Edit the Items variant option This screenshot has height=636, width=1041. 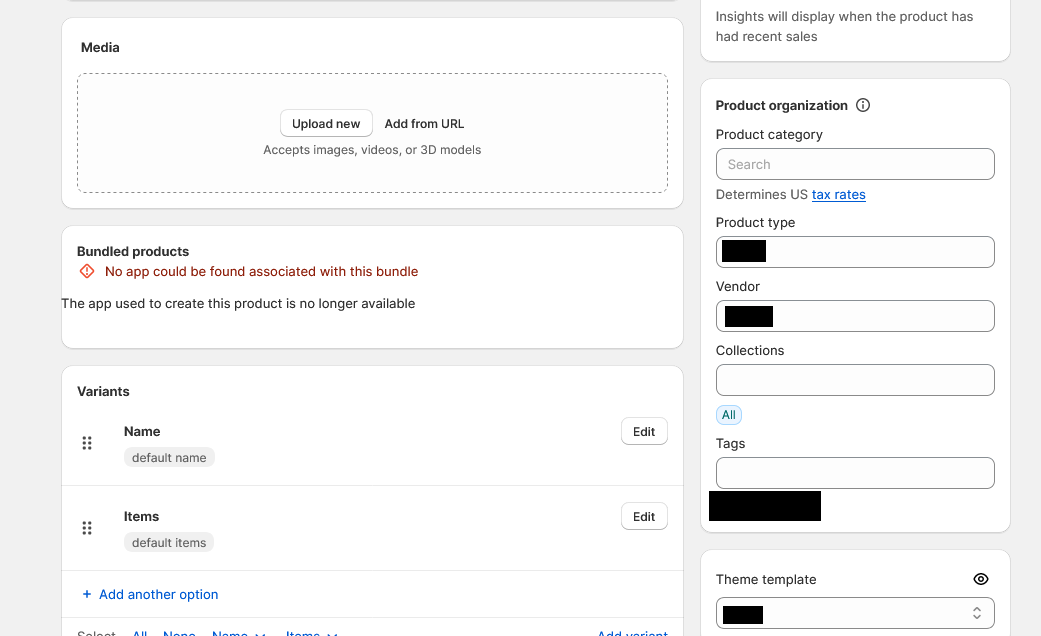(x=644, y=517)
